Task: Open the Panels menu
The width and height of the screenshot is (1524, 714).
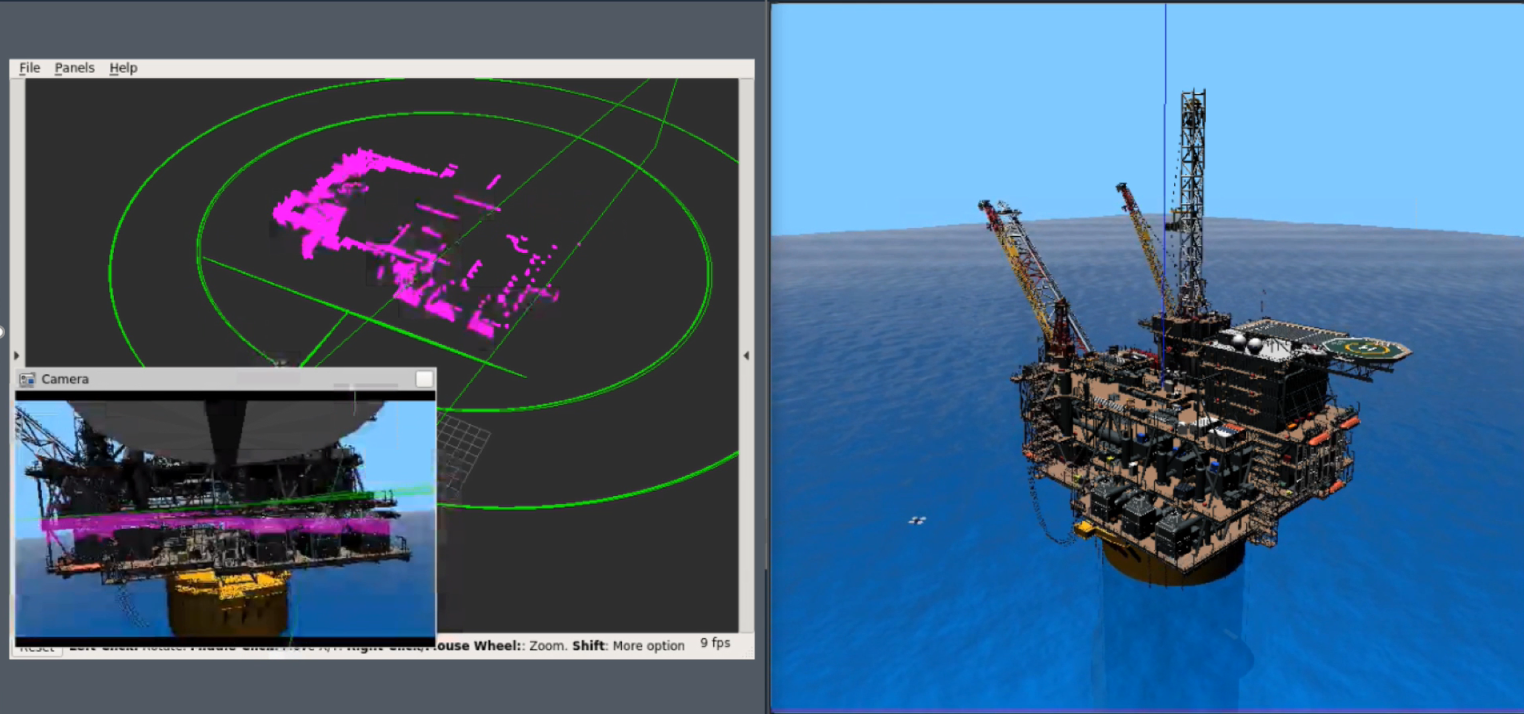Action: [x=74, y=68]
